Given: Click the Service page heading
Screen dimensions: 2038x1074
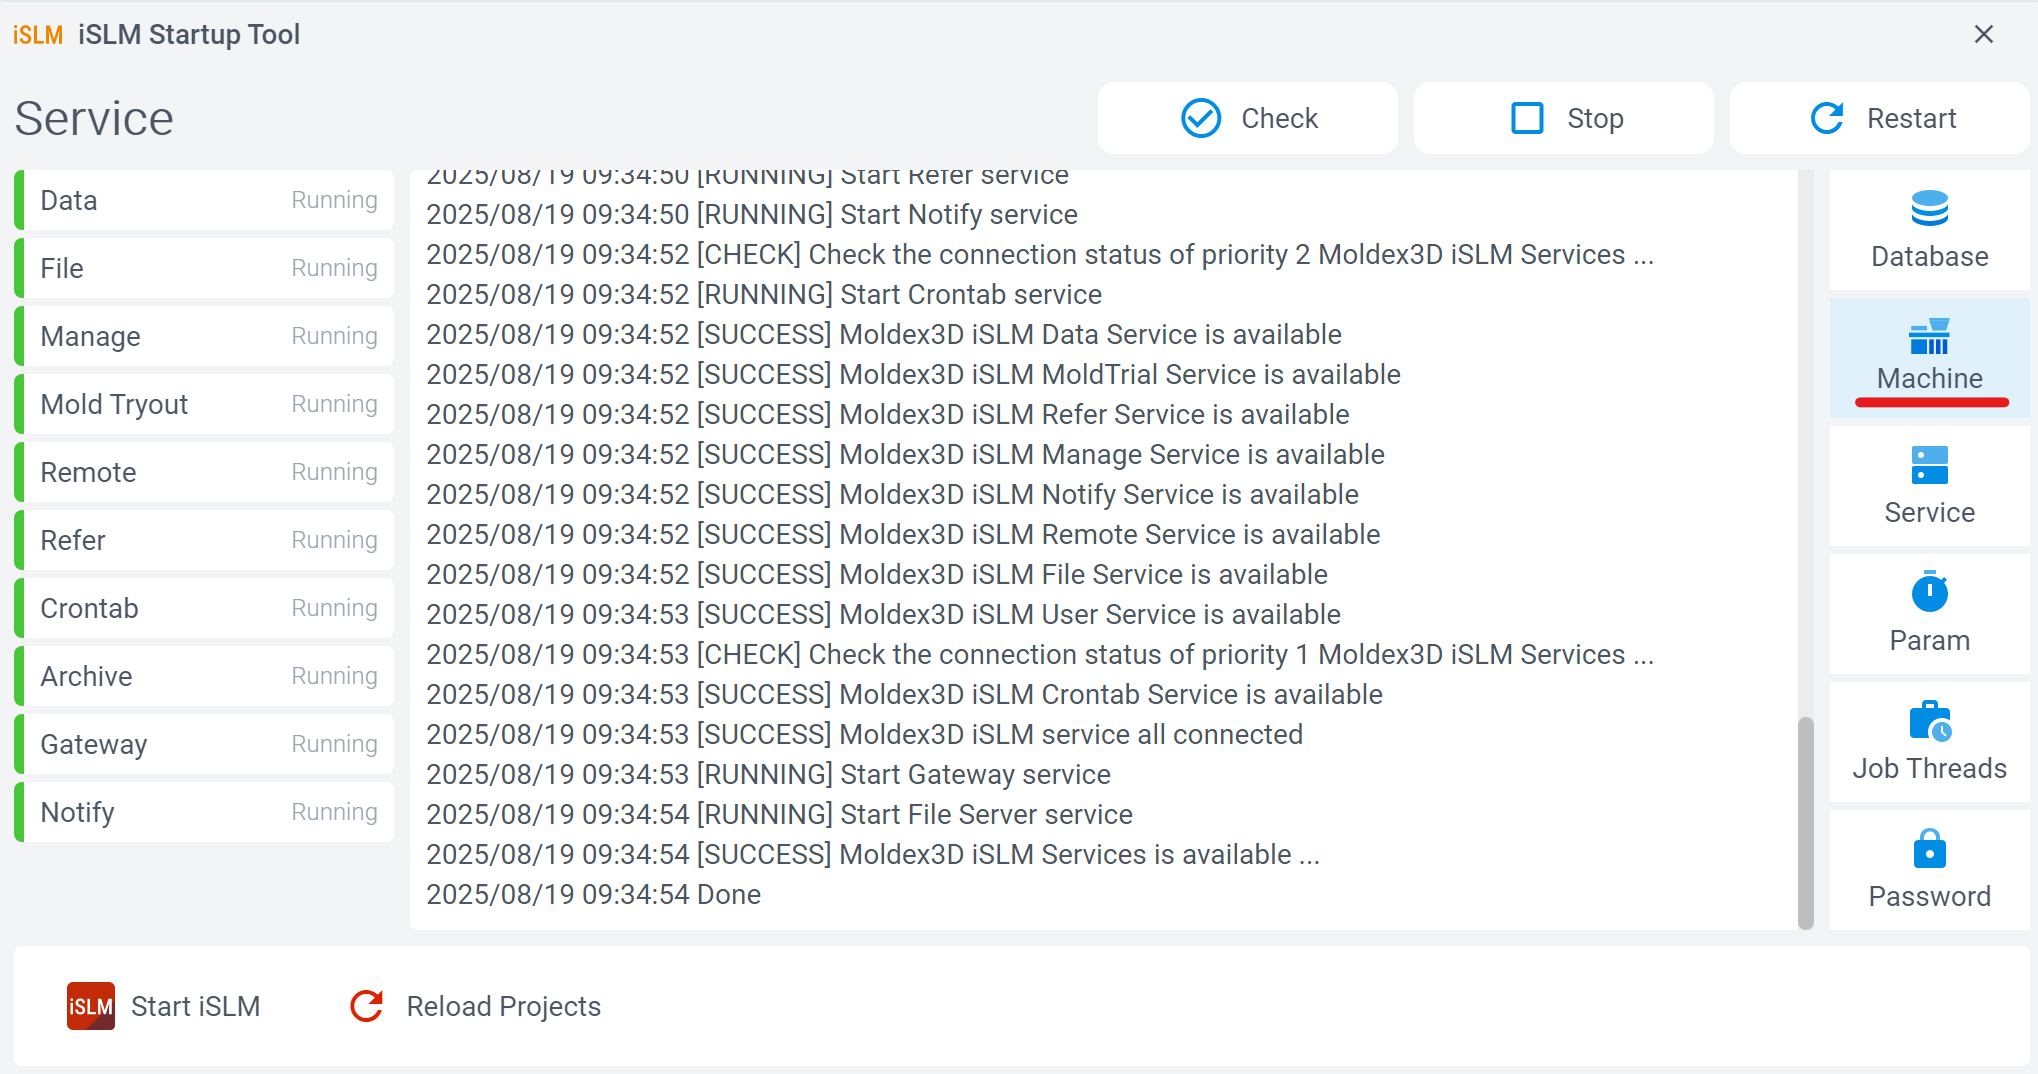Looking at the screenshot, I should [94, 118].
